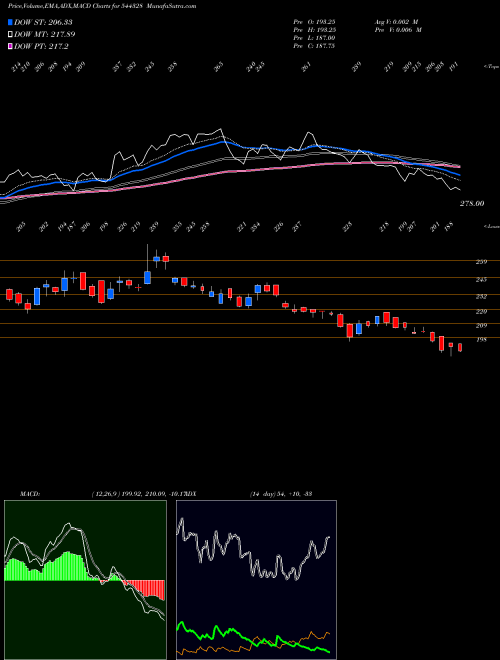
Task: Click the 245 price level label
Action: point(481,279)
